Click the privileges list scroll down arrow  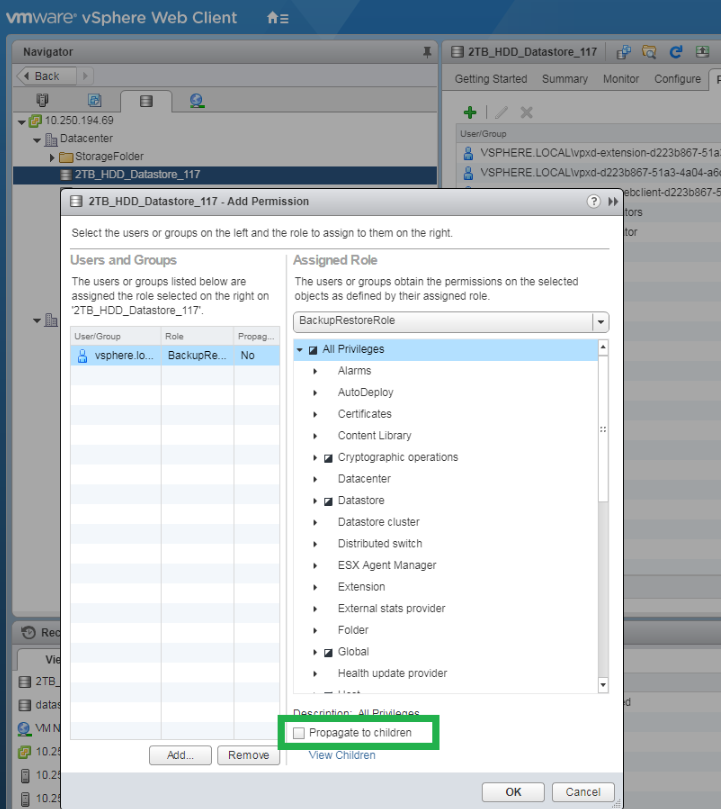[x=602, y=685]
